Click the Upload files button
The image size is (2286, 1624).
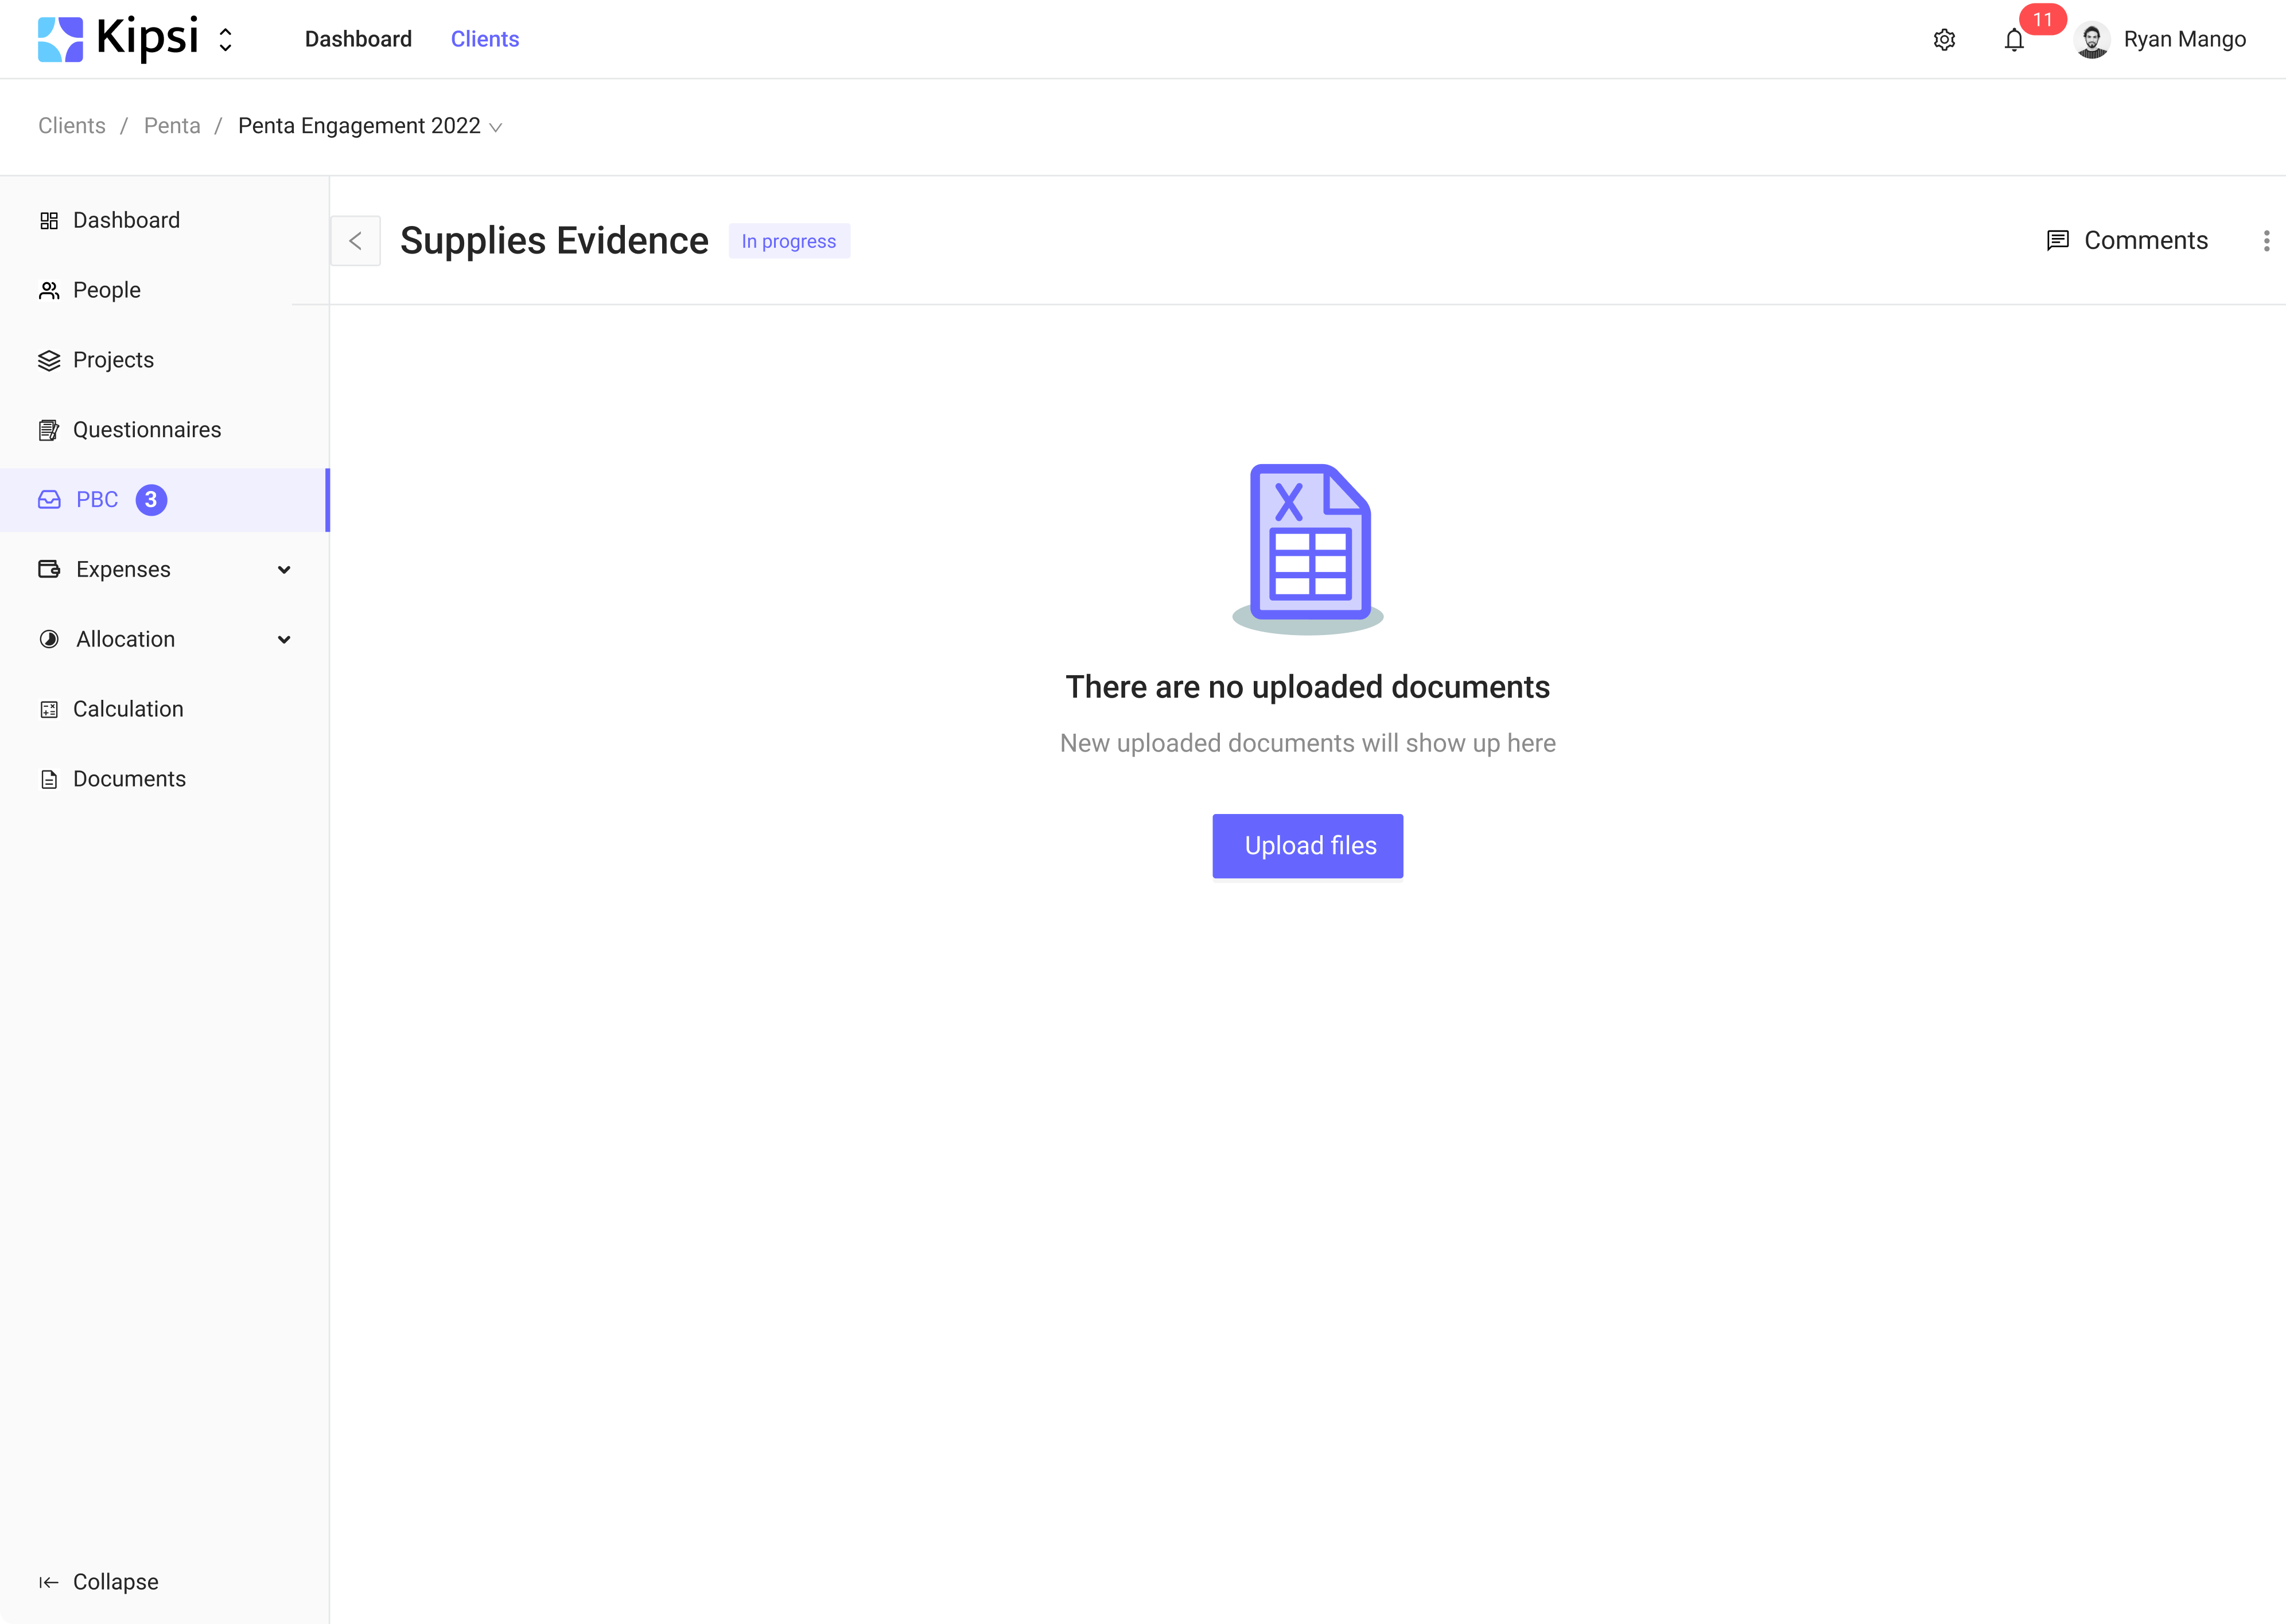pyautogui.click(x=1308, y=846)
